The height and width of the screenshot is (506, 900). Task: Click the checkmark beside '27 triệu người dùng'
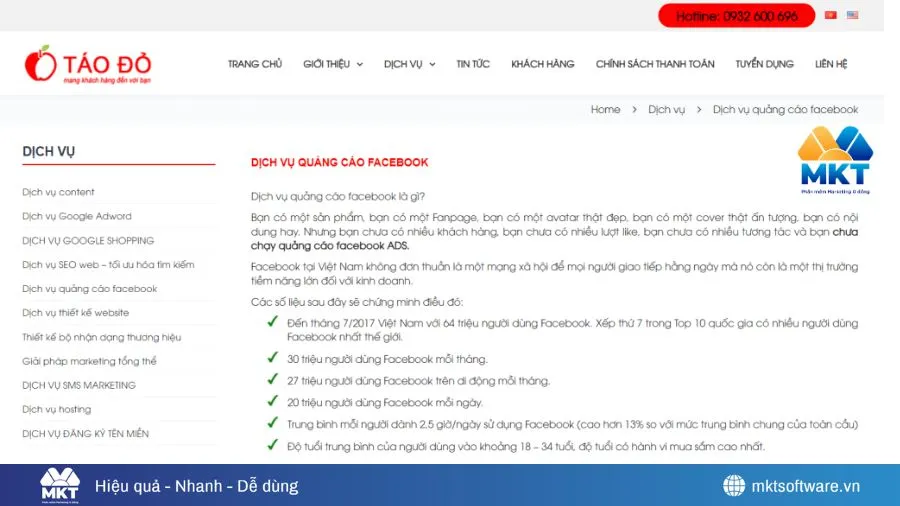(273, 379)
